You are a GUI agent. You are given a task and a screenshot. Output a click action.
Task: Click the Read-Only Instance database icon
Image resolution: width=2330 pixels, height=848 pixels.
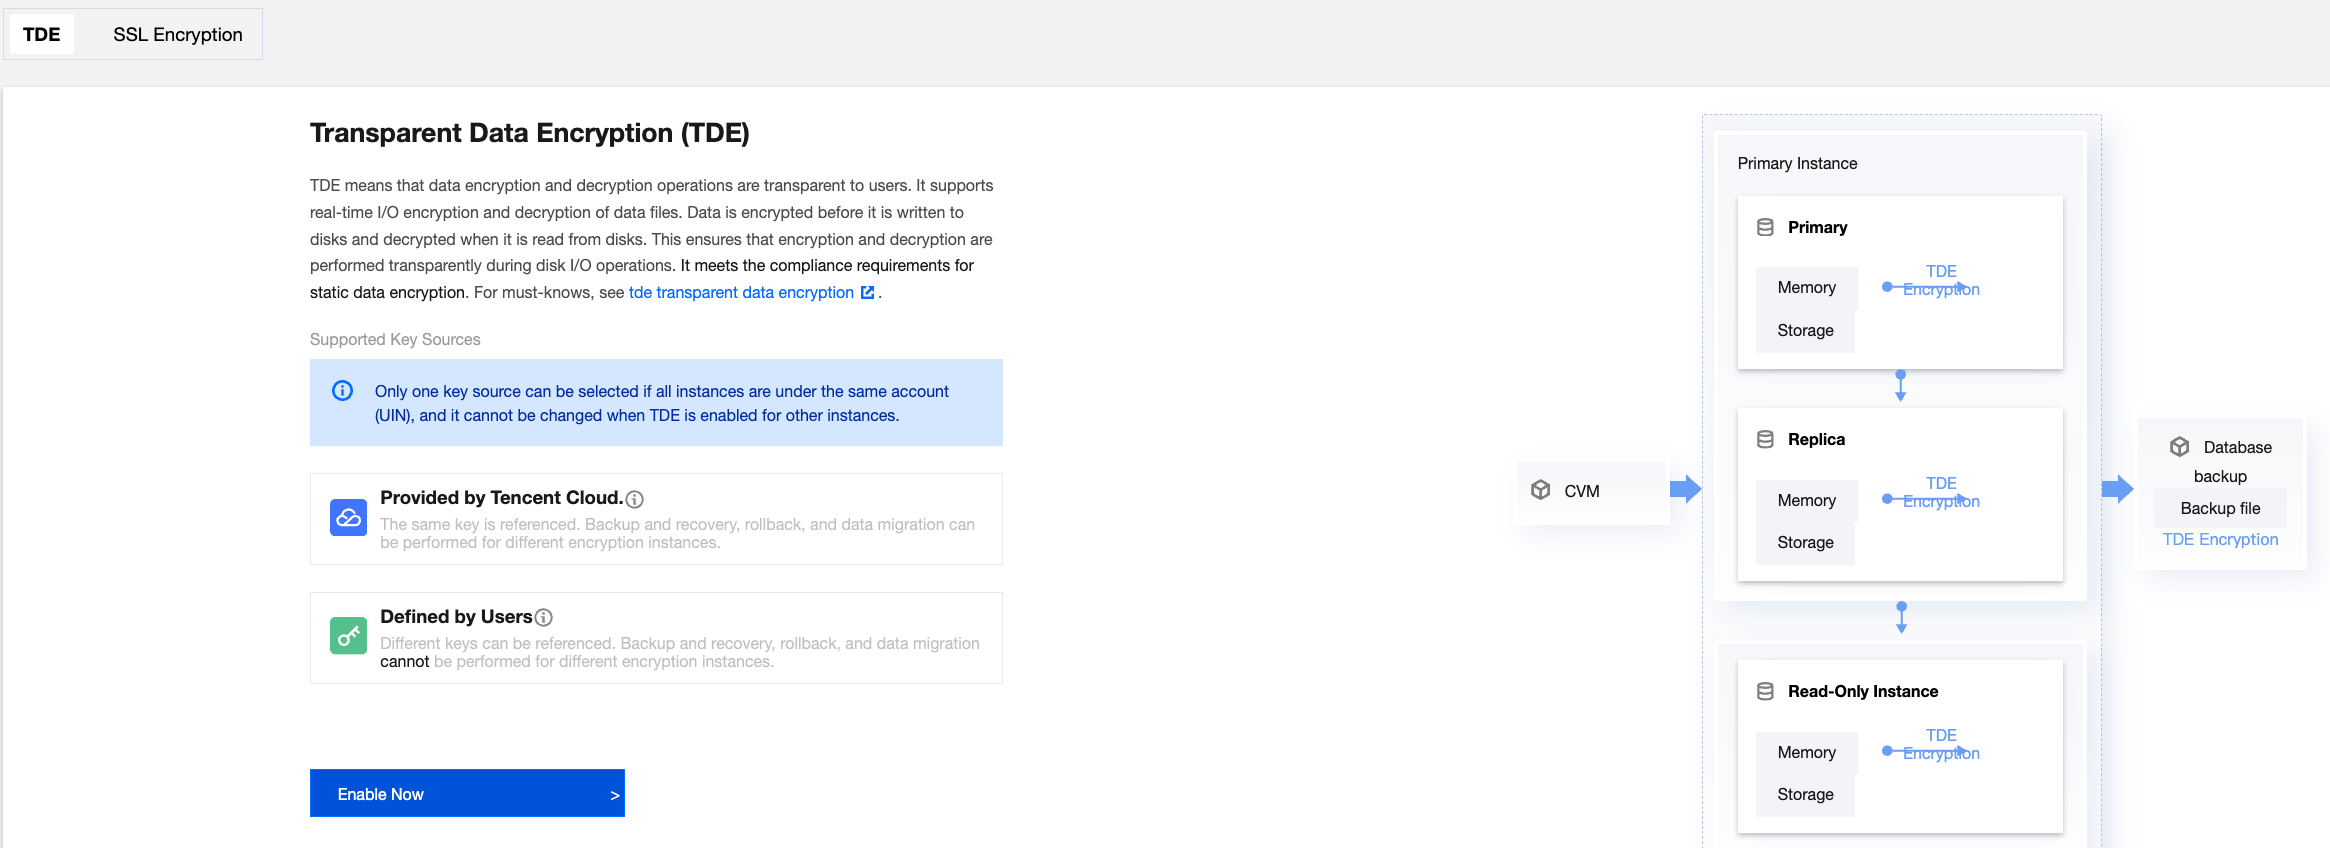click(1765, 691)
